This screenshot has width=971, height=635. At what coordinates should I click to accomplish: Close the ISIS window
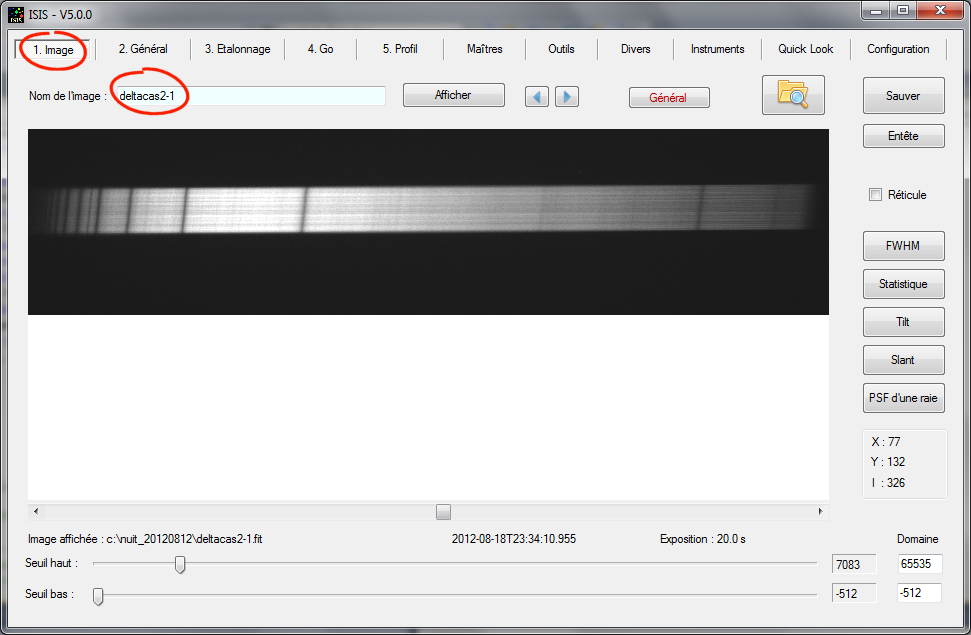click(x=940, y=11)
